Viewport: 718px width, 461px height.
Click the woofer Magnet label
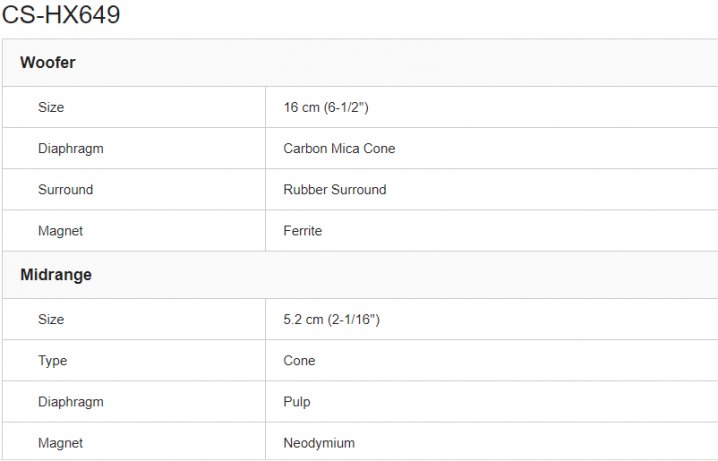tap(60, 231)
